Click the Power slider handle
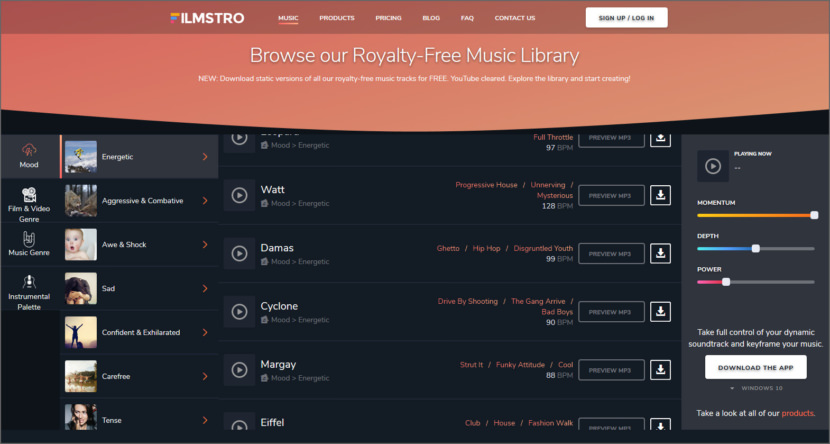Screen dimensions: 830x444 (x=726, y=282)
